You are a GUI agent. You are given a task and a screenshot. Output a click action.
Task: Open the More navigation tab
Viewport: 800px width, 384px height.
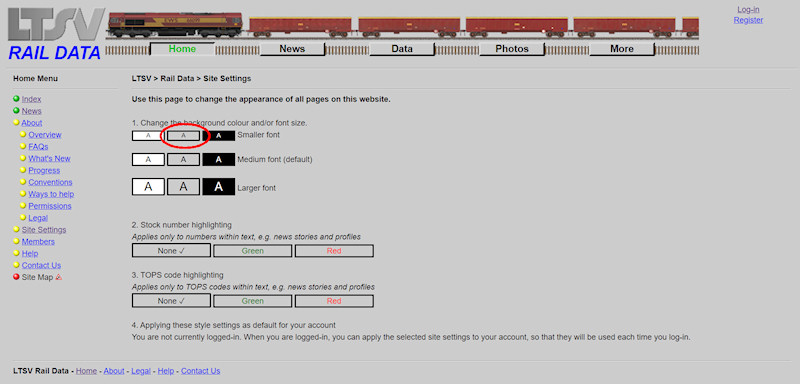[622, 49]
